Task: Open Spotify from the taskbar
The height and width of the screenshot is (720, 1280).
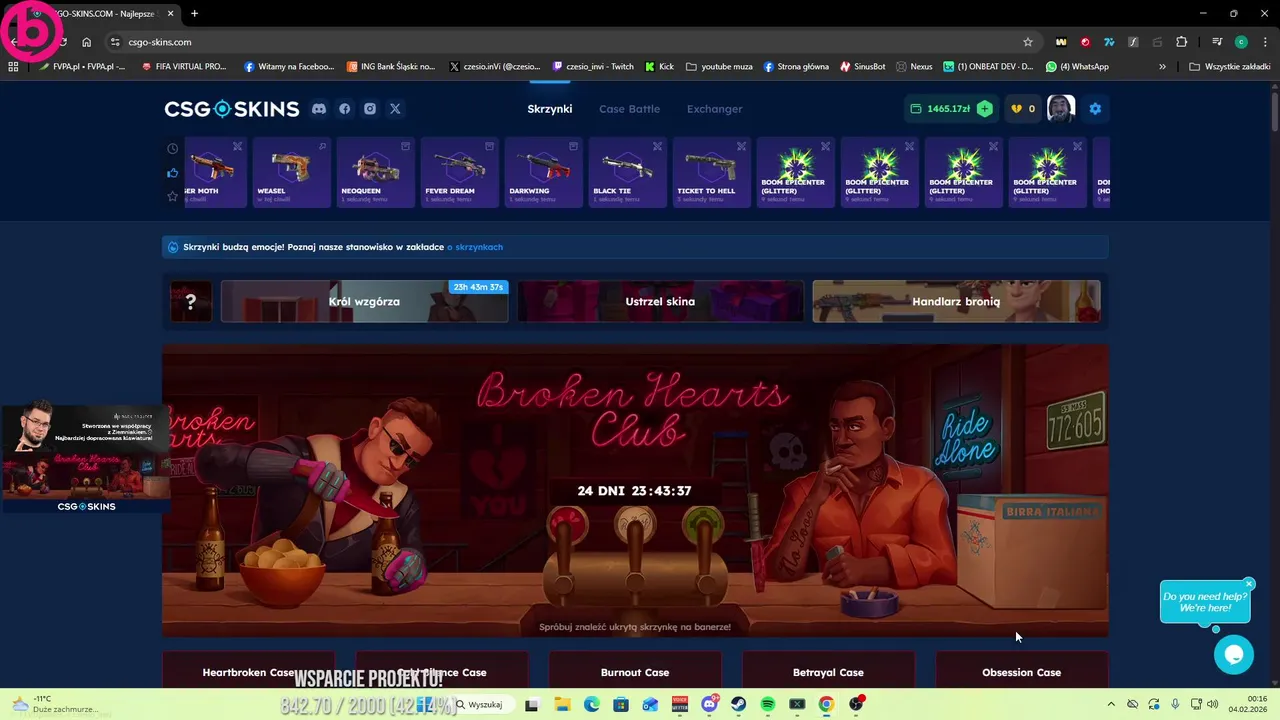Action: 768,704
